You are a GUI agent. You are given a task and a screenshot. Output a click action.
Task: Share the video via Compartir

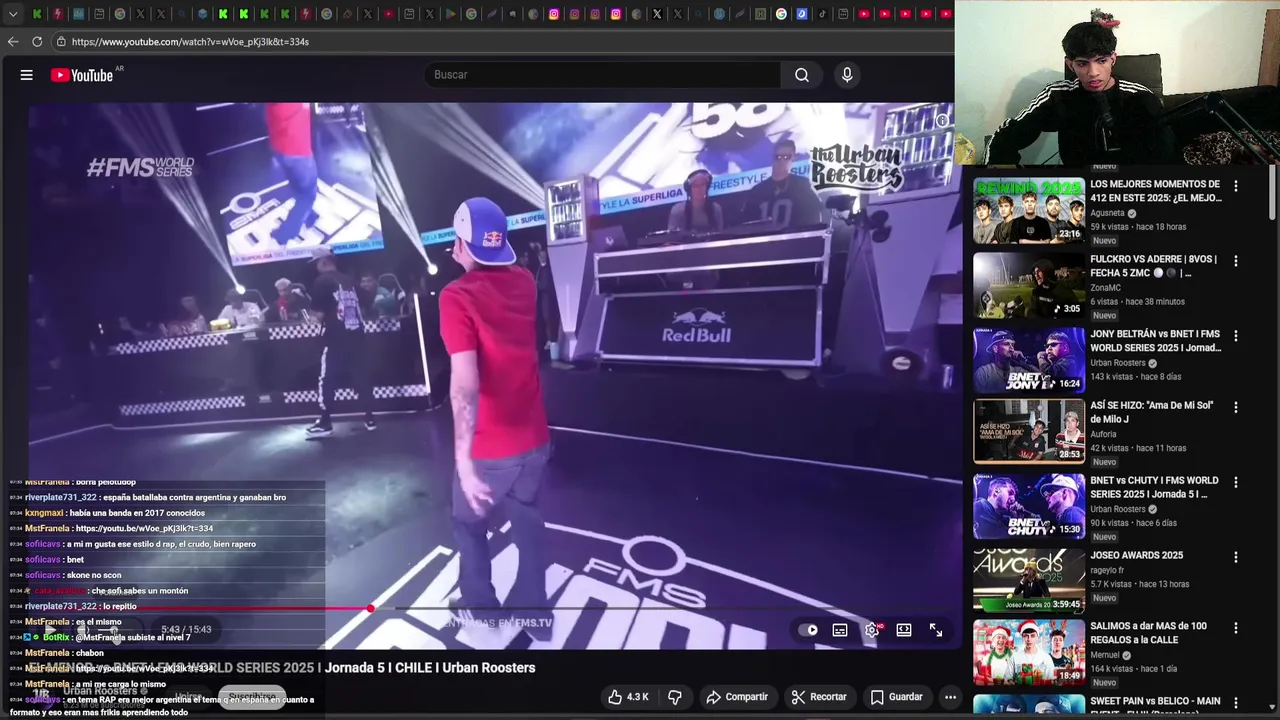pyautogui.click(x=737, y=697)
